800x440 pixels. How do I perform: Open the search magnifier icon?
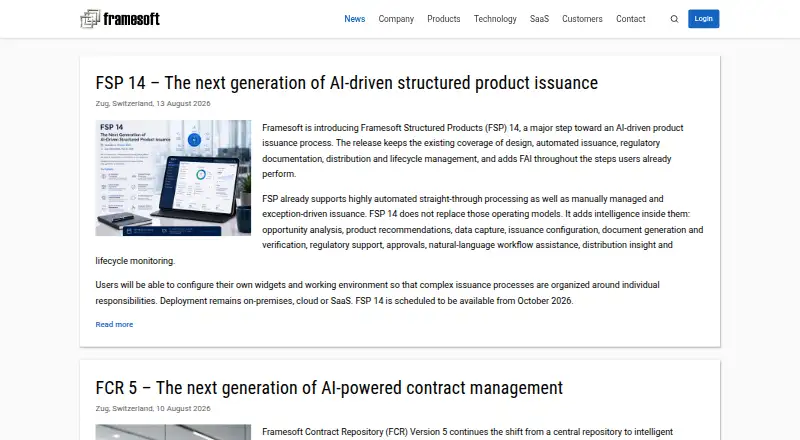tap(674, 19)
